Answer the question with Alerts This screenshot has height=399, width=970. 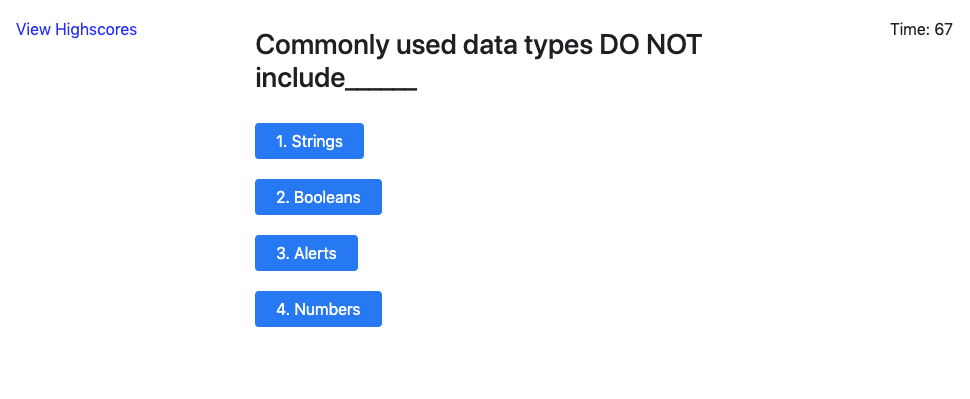tap(306, 253)
